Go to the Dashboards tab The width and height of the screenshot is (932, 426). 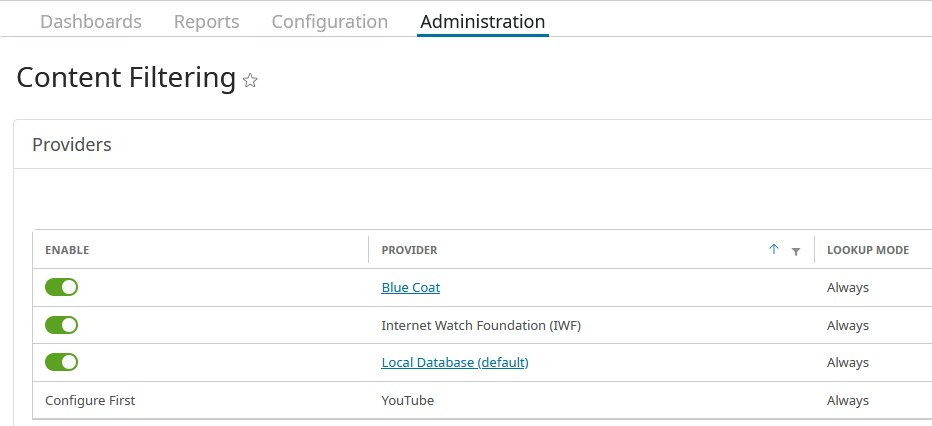91,21
